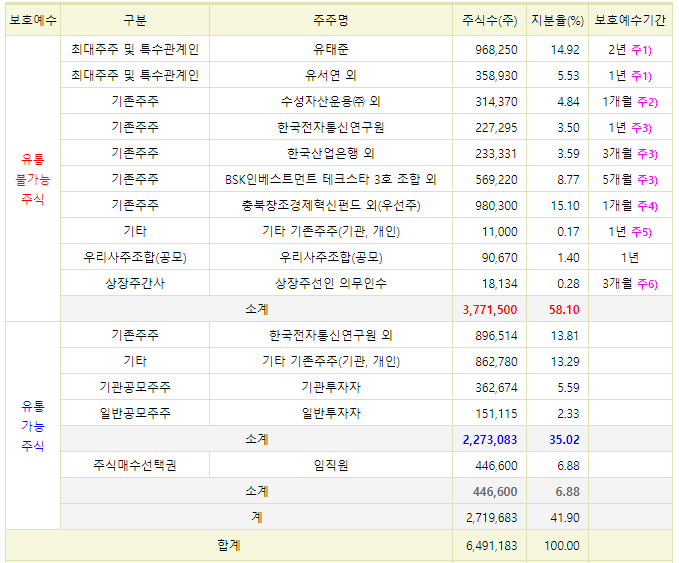Viewport: 679px width, 563px height.
Task: Click footnote 주1) next to 유서연 외 row
Action: click(x=642, y=76)
